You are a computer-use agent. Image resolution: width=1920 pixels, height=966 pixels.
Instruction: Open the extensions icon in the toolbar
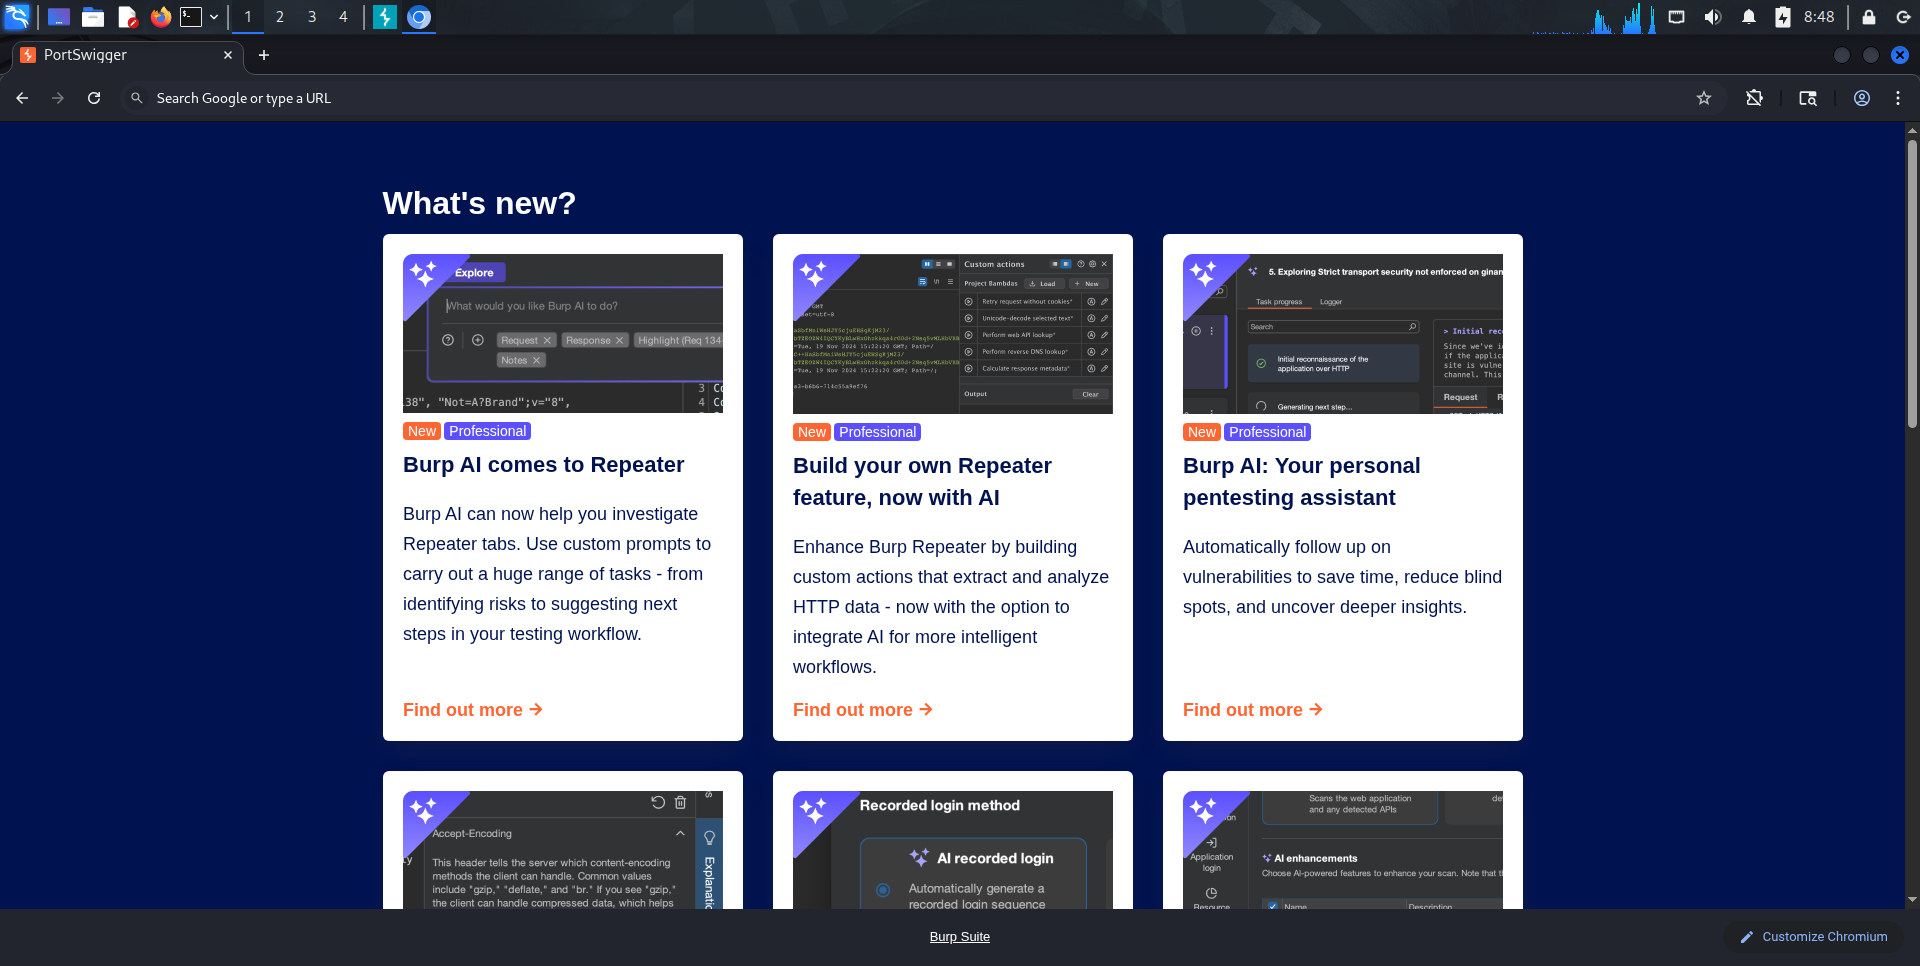tap(1754, 98)
